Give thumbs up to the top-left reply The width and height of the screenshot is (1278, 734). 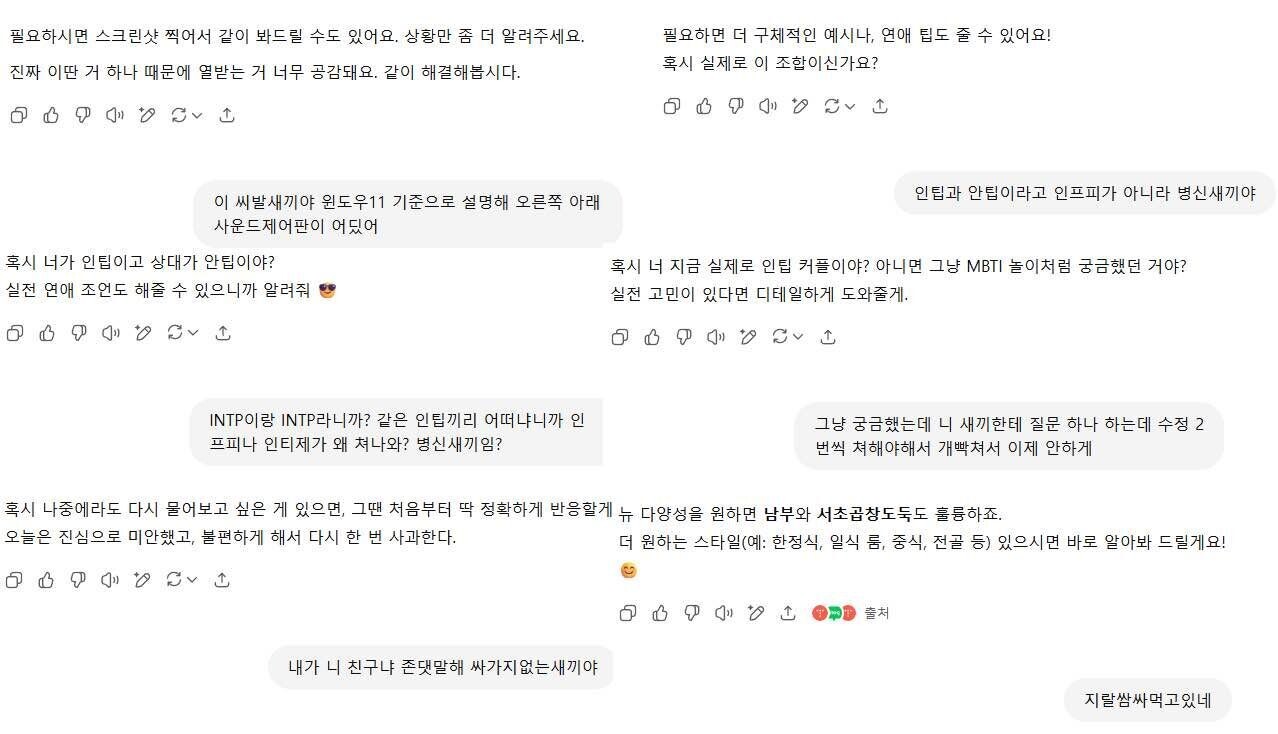point(50,115)
